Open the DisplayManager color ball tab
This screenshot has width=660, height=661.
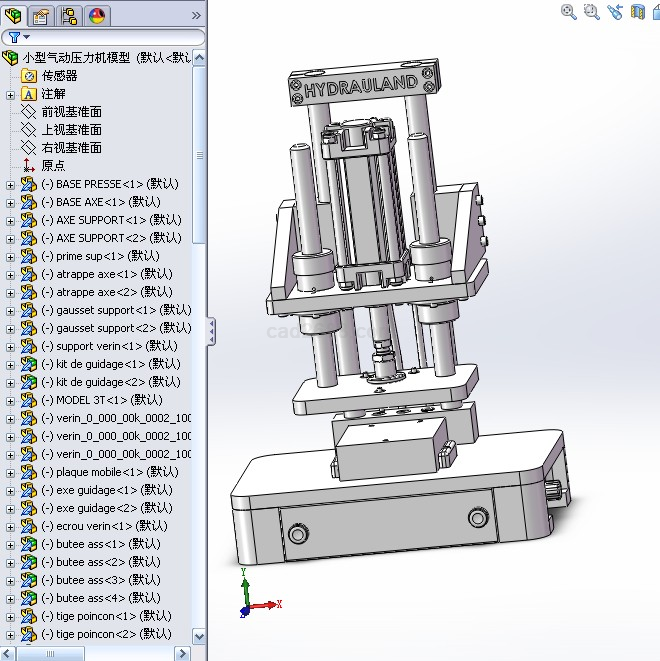coord(97,15)
